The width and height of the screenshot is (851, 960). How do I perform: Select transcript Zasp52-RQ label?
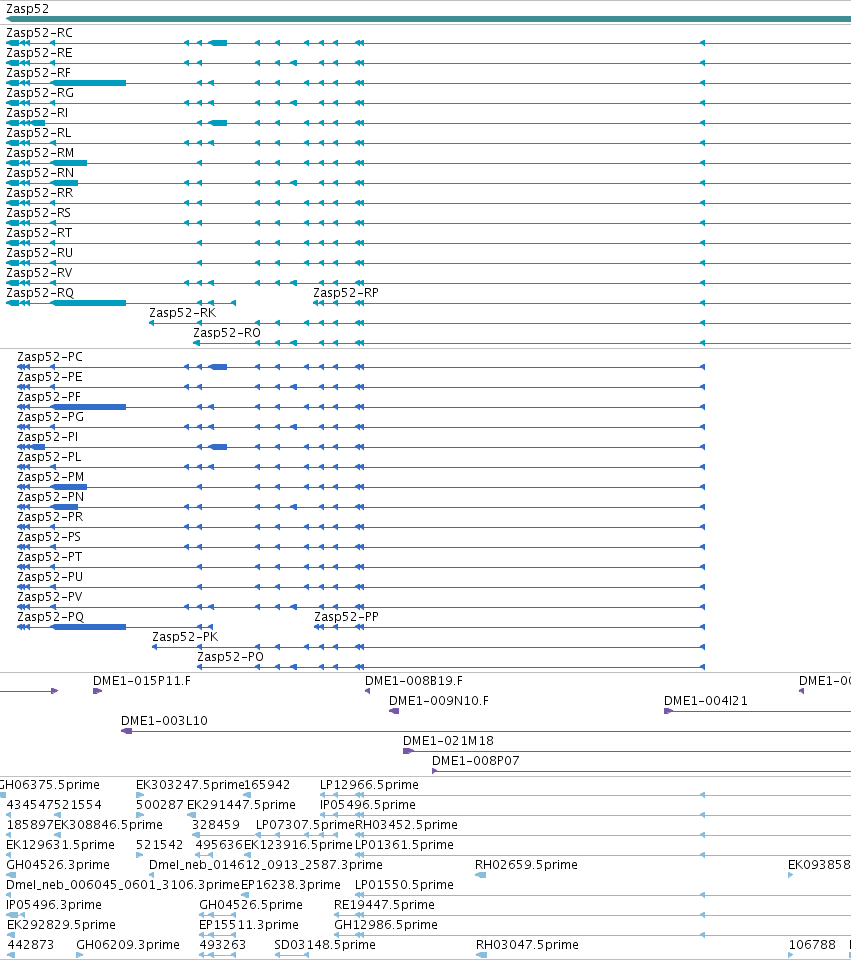40,293
